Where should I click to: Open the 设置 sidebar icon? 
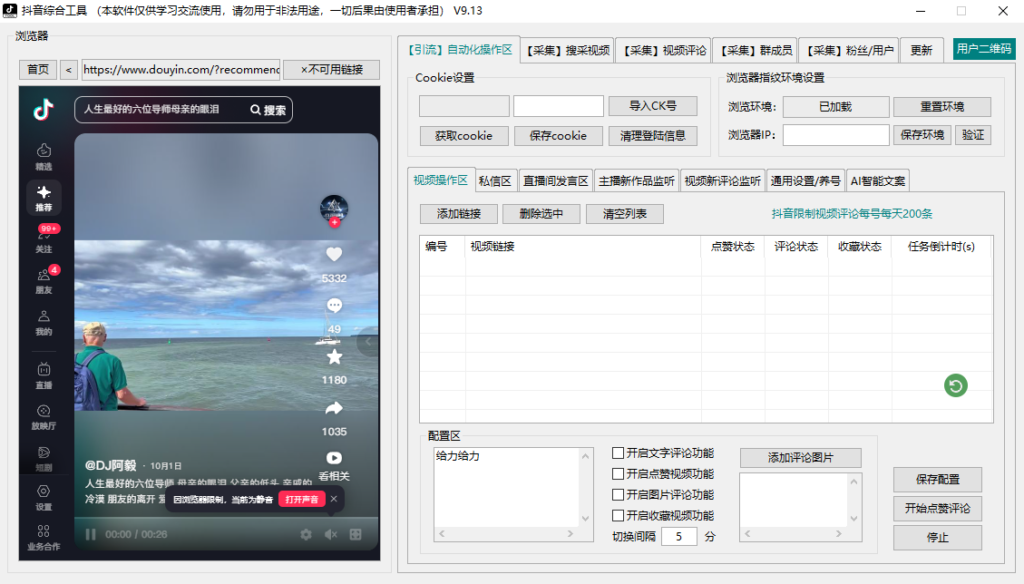coord(44,497)
